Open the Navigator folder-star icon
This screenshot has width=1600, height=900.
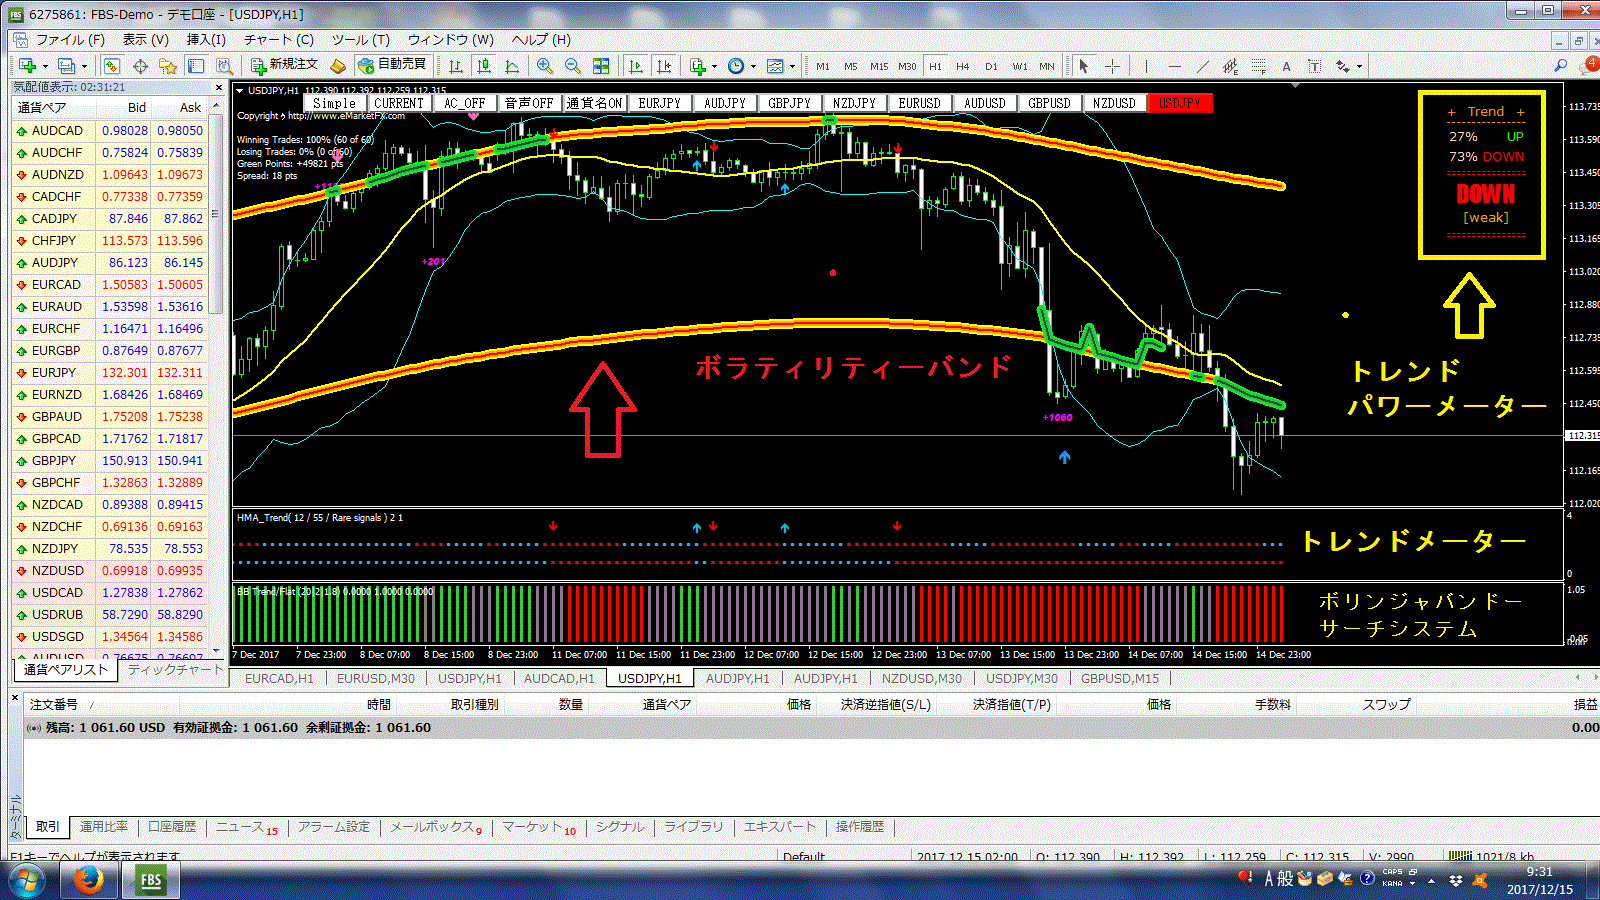pos(168,66)
